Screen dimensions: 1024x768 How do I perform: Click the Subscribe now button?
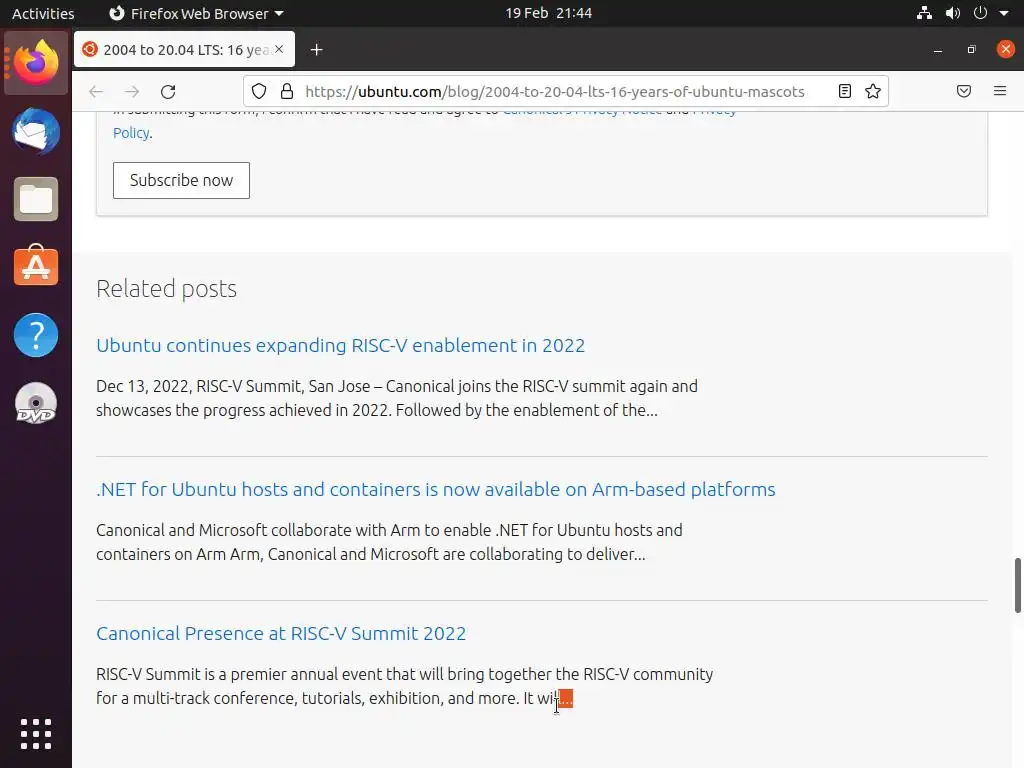[x=181, y=180]
